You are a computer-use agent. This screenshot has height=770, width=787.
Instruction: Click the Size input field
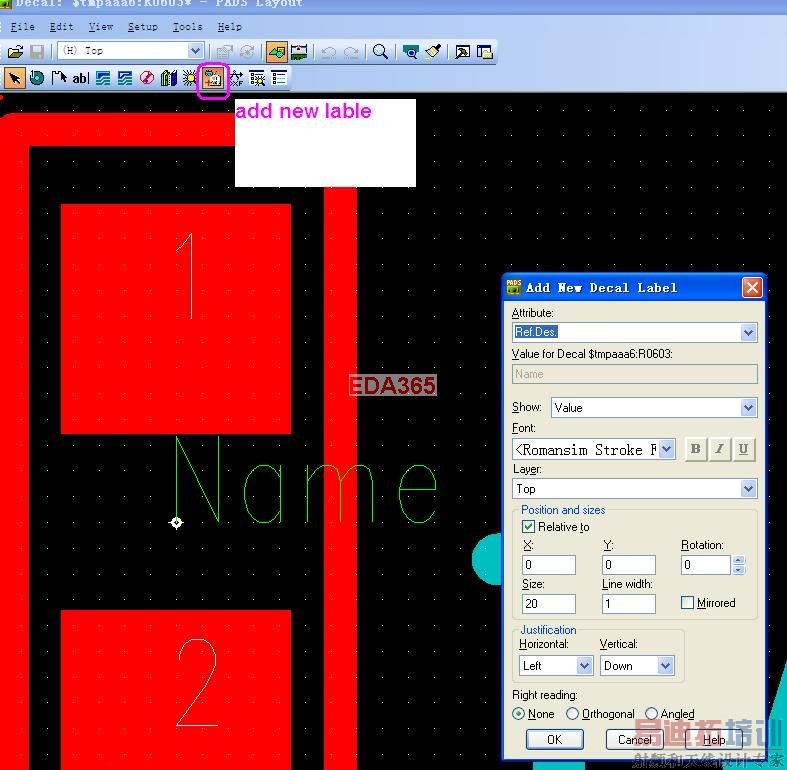pyautogui.click(x=549, y=603)
